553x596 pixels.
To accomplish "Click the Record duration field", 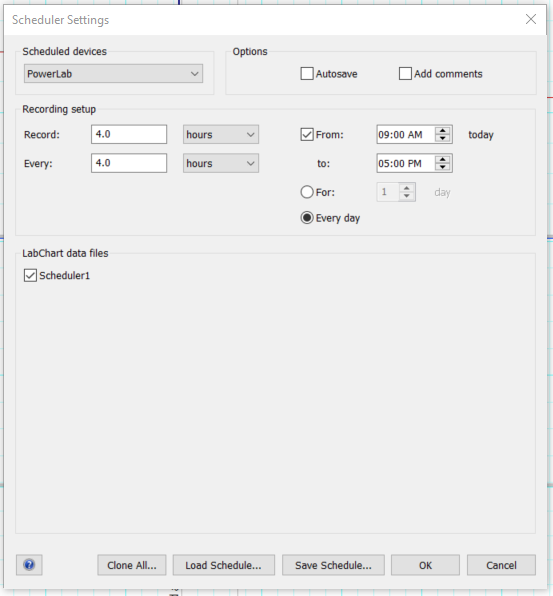I will tap(129, 134).
